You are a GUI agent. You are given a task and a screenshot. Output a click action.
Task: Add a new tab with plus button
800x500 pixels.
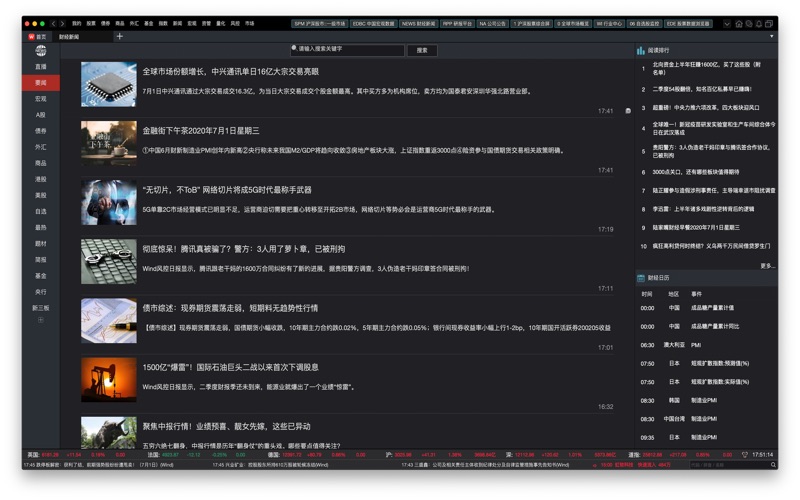[x=119, y=36]
